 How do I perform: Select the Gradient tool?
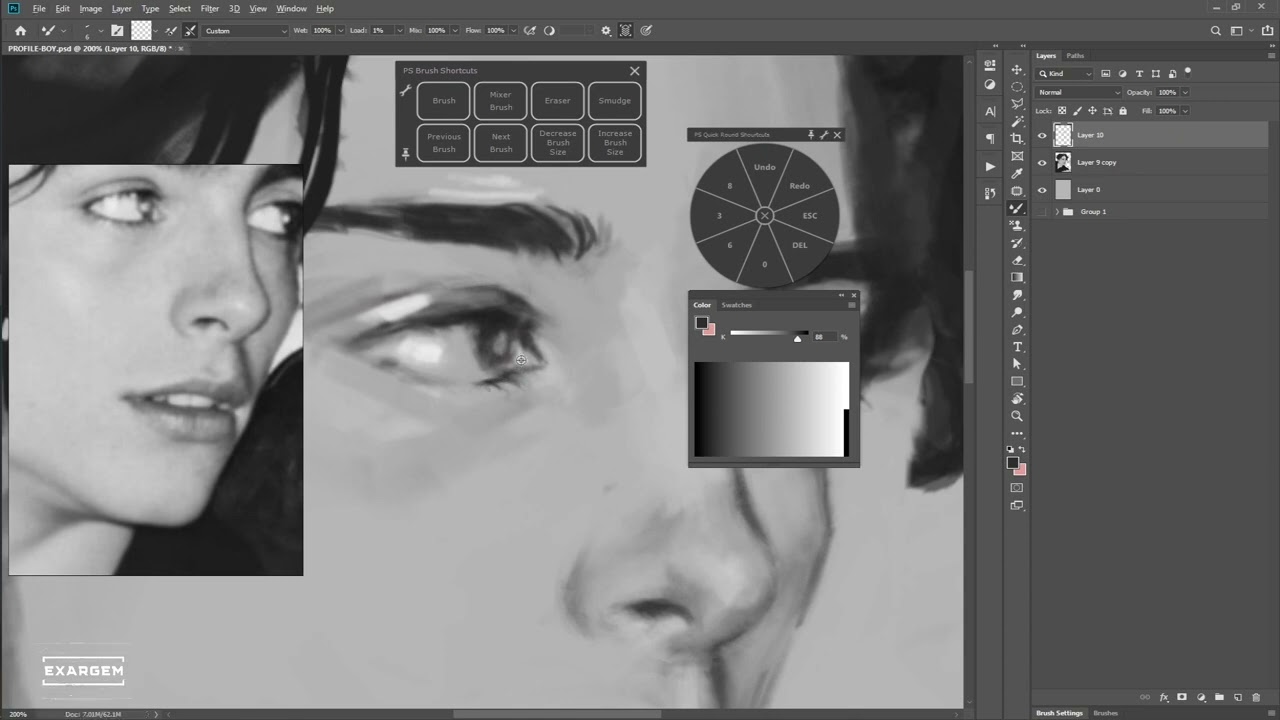(x=1017, y=277)
